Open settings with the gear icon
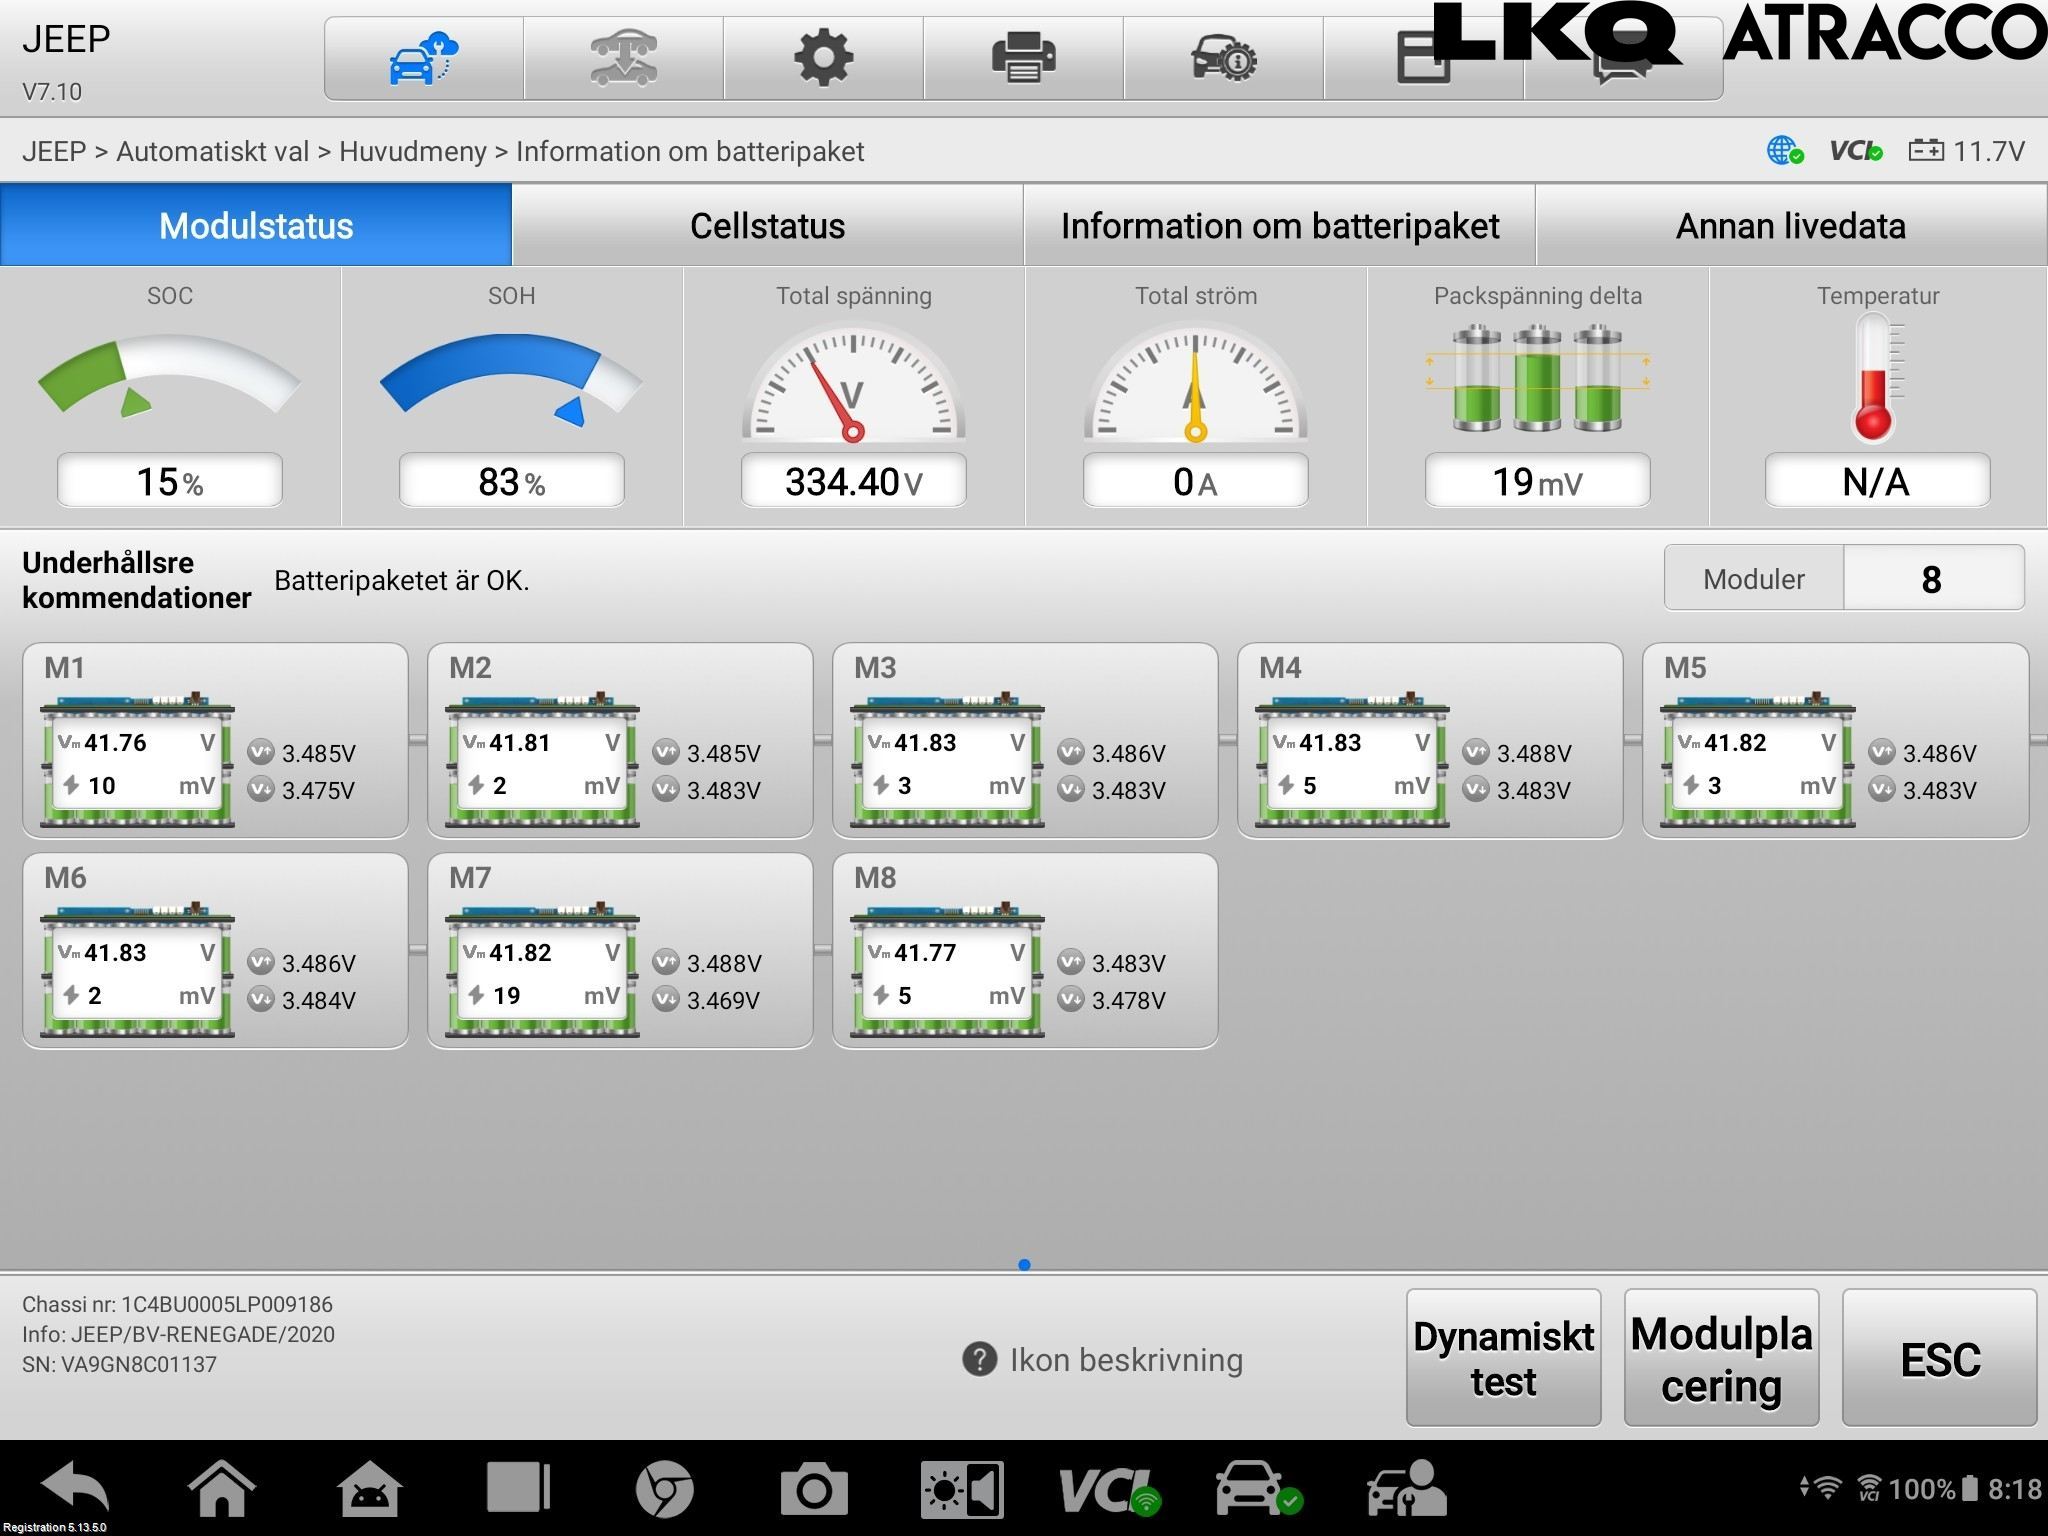Screen dimensions: 2048x1536 (823, 58)
